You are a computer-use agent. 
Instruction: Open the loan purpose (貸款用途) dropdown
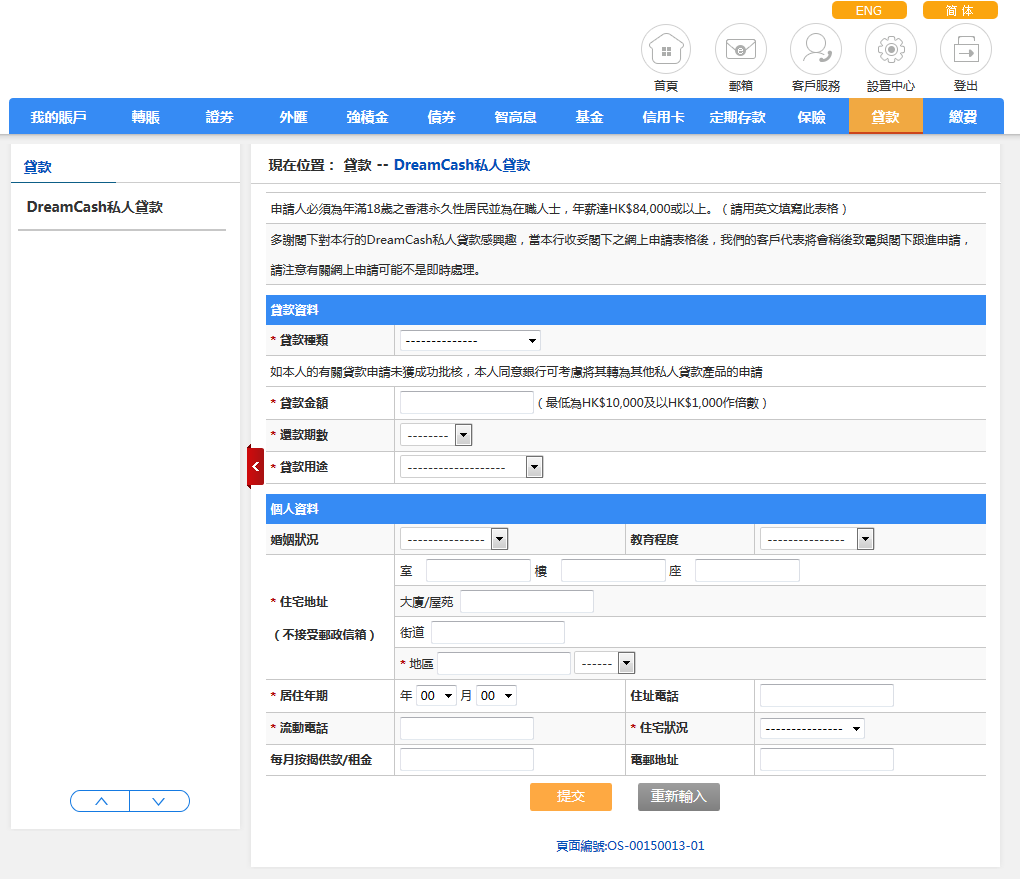471,467
